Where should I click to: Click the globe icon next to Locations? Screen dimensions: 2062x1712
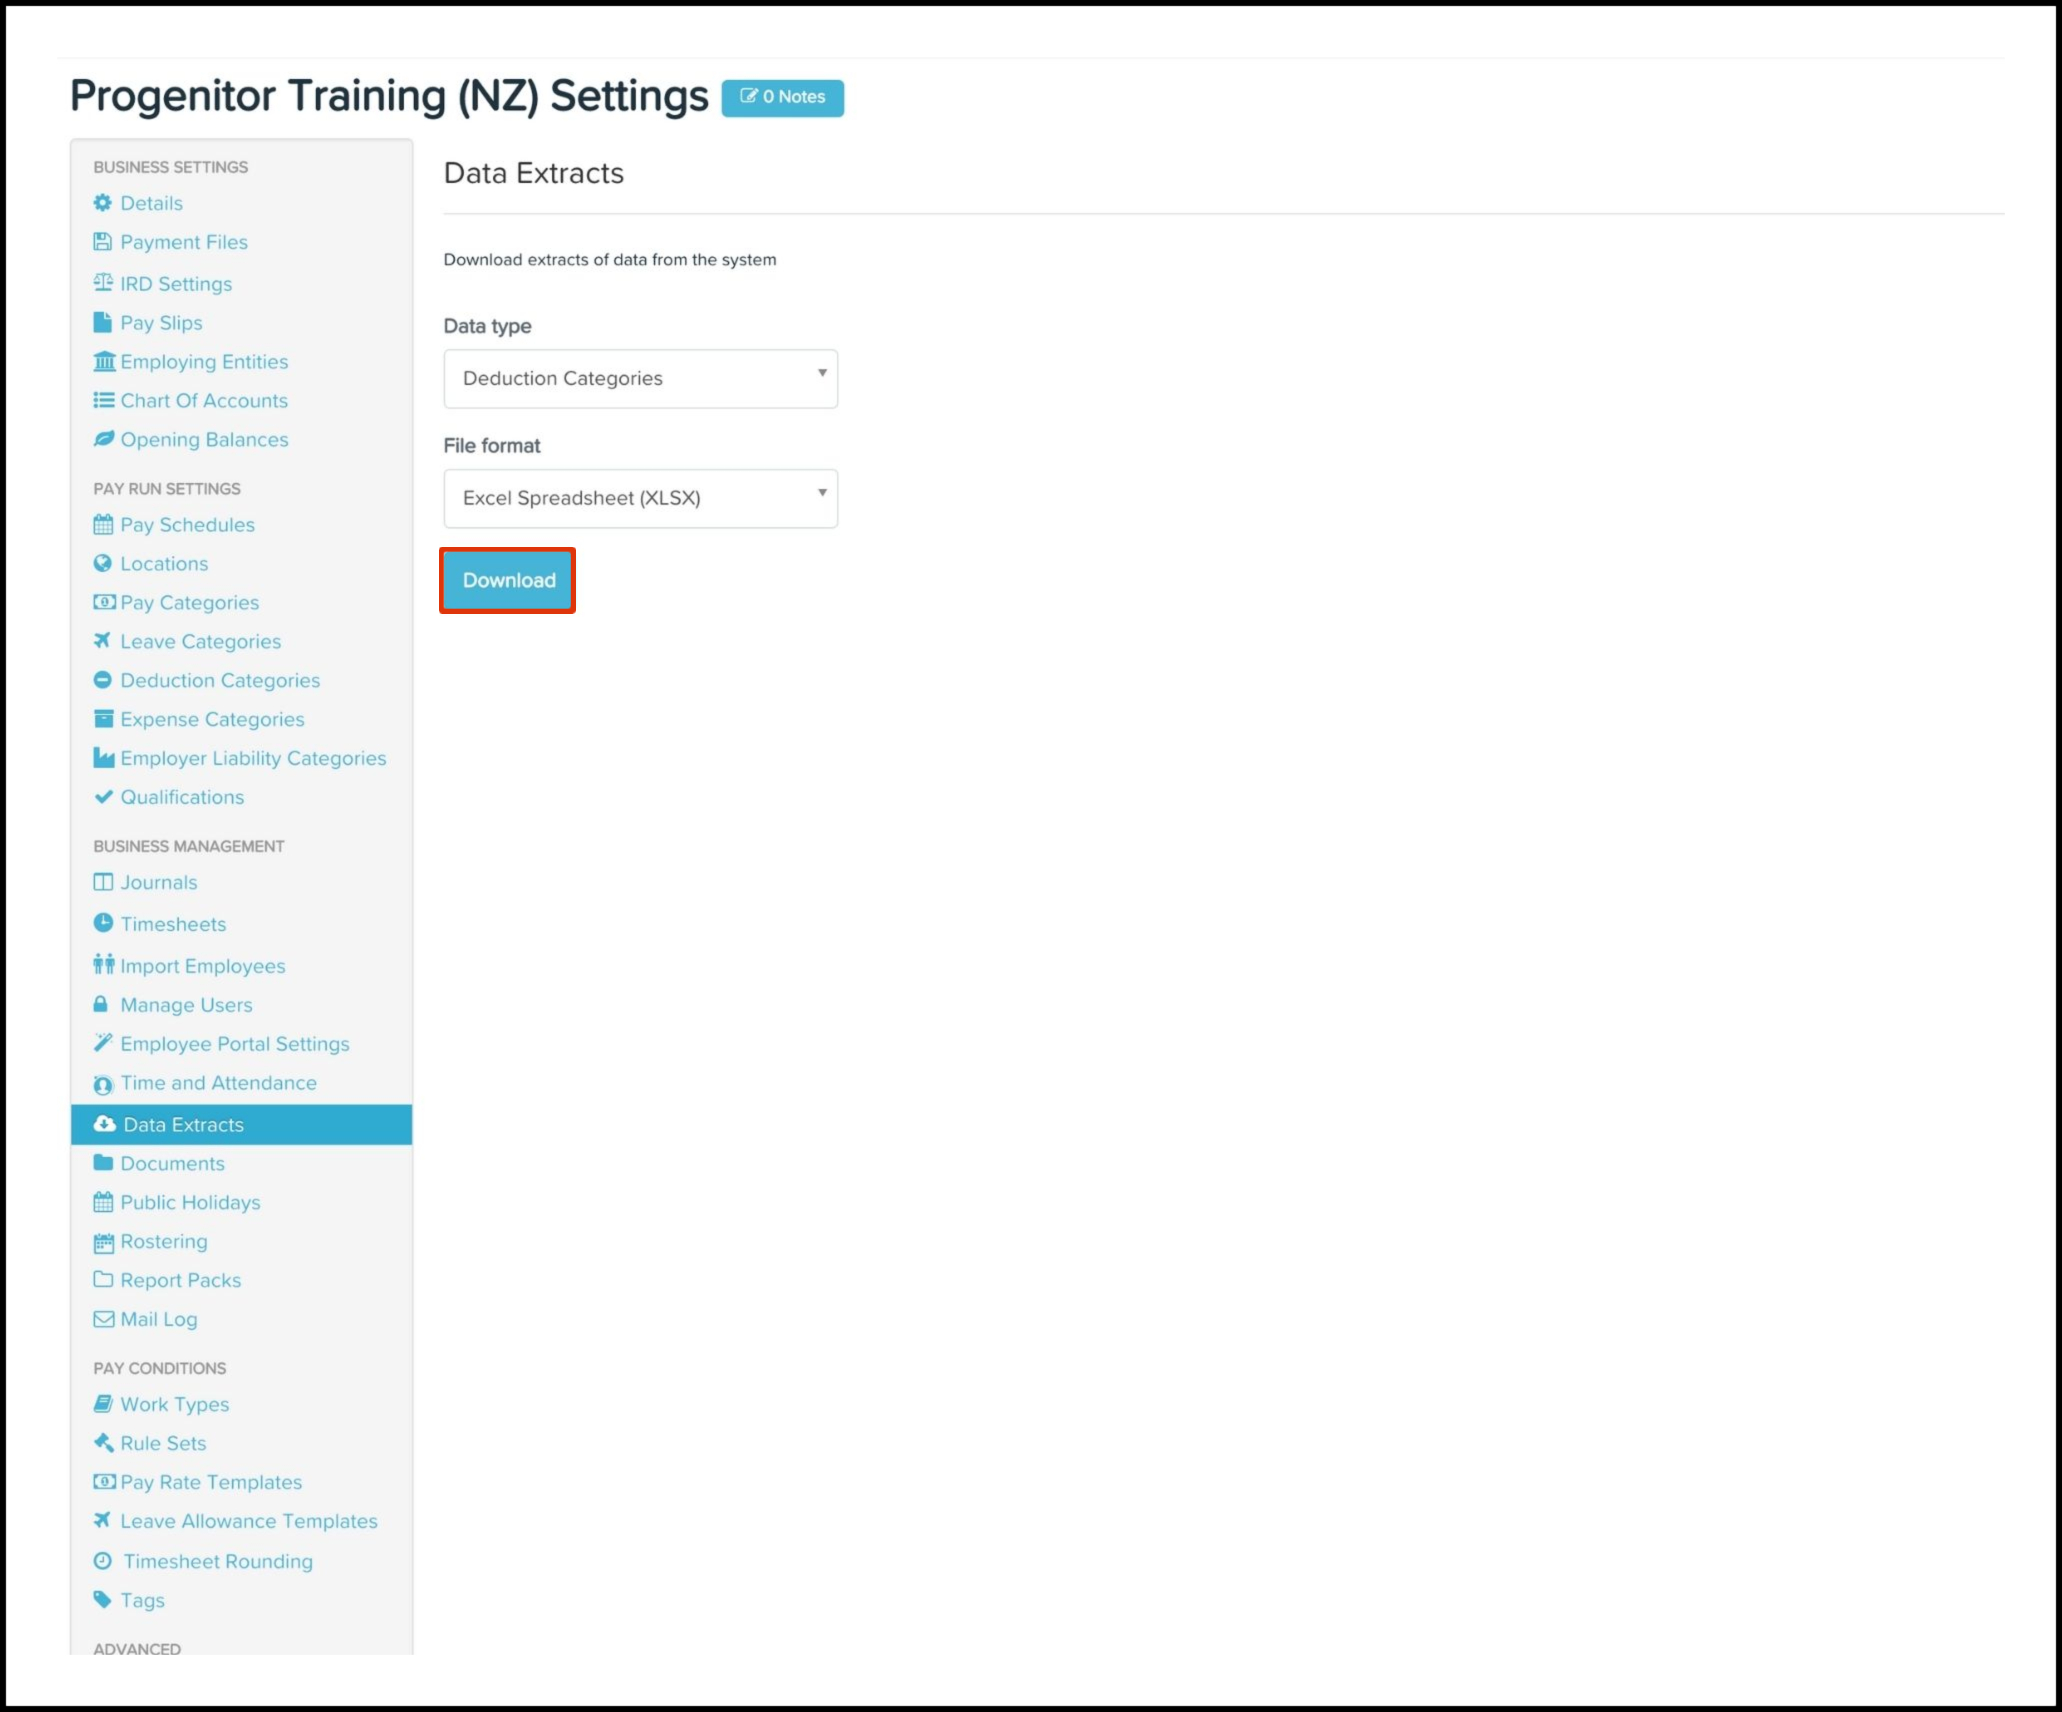(x=102, y=563)
